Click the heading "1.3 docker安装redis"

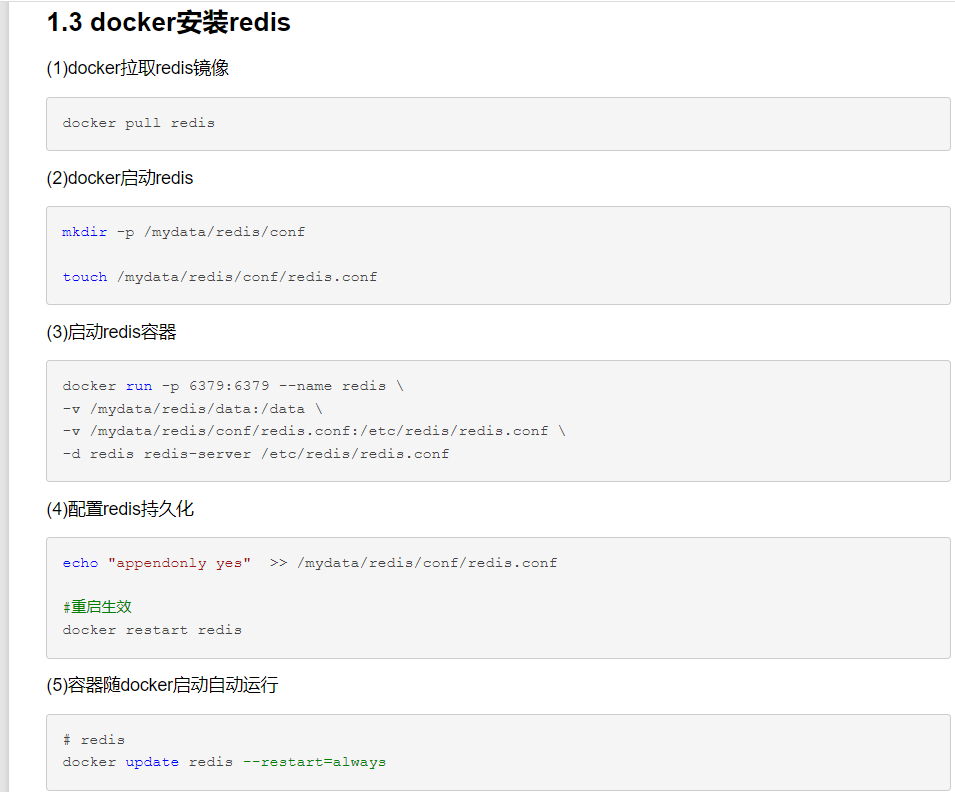[168, 22]
